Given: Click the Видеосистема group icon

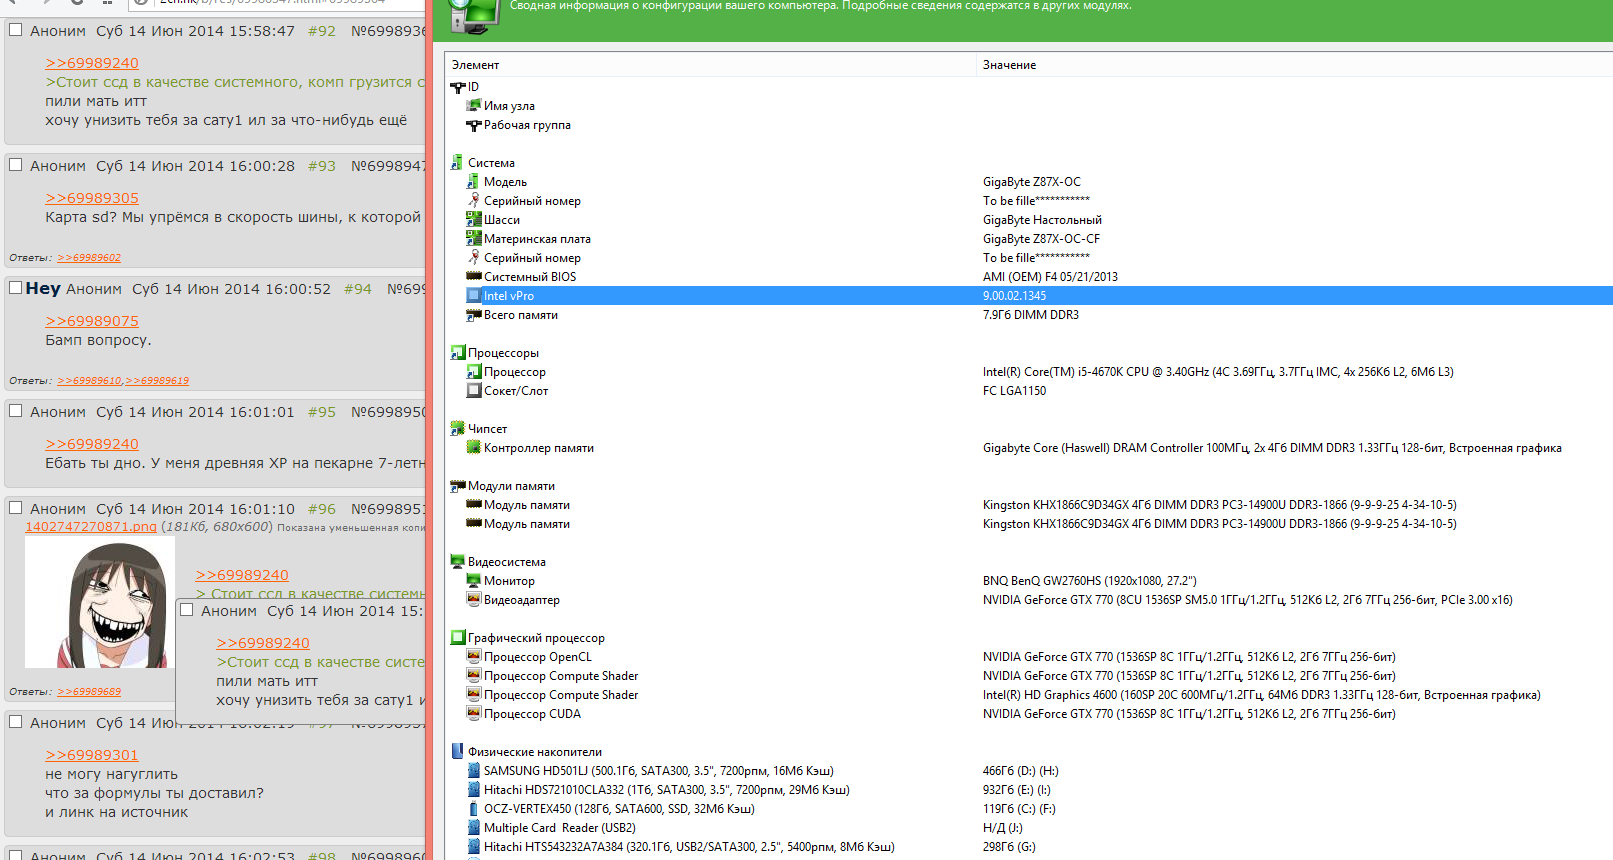Looking at the screenshot, I should click(457, 562).
